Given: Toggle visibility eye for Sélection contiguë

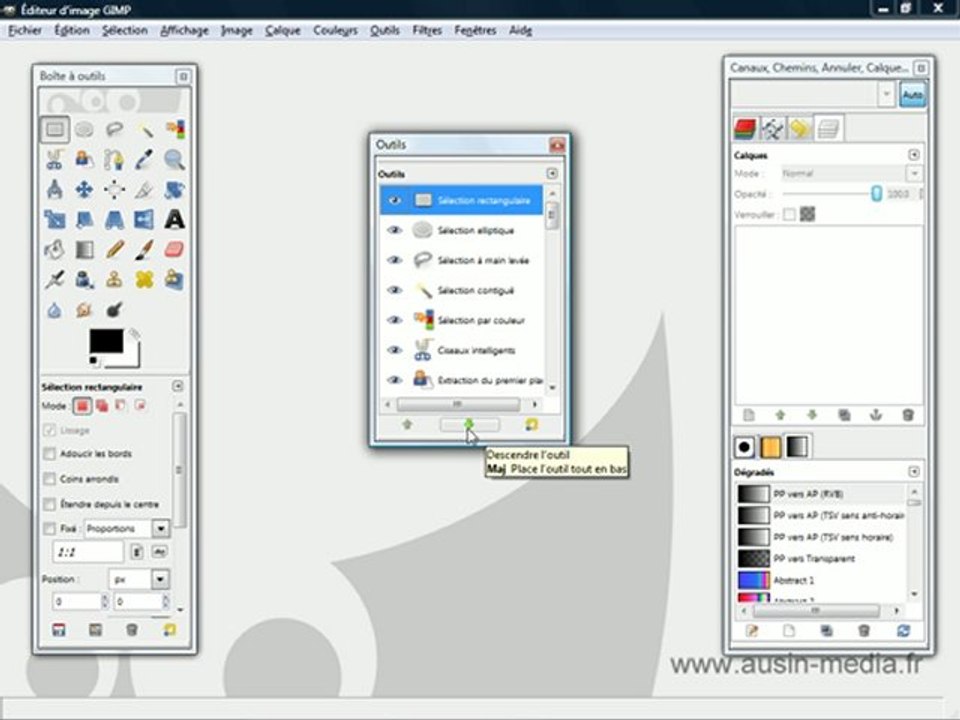Looking at the screenshot, I should (x=395, y=290).
